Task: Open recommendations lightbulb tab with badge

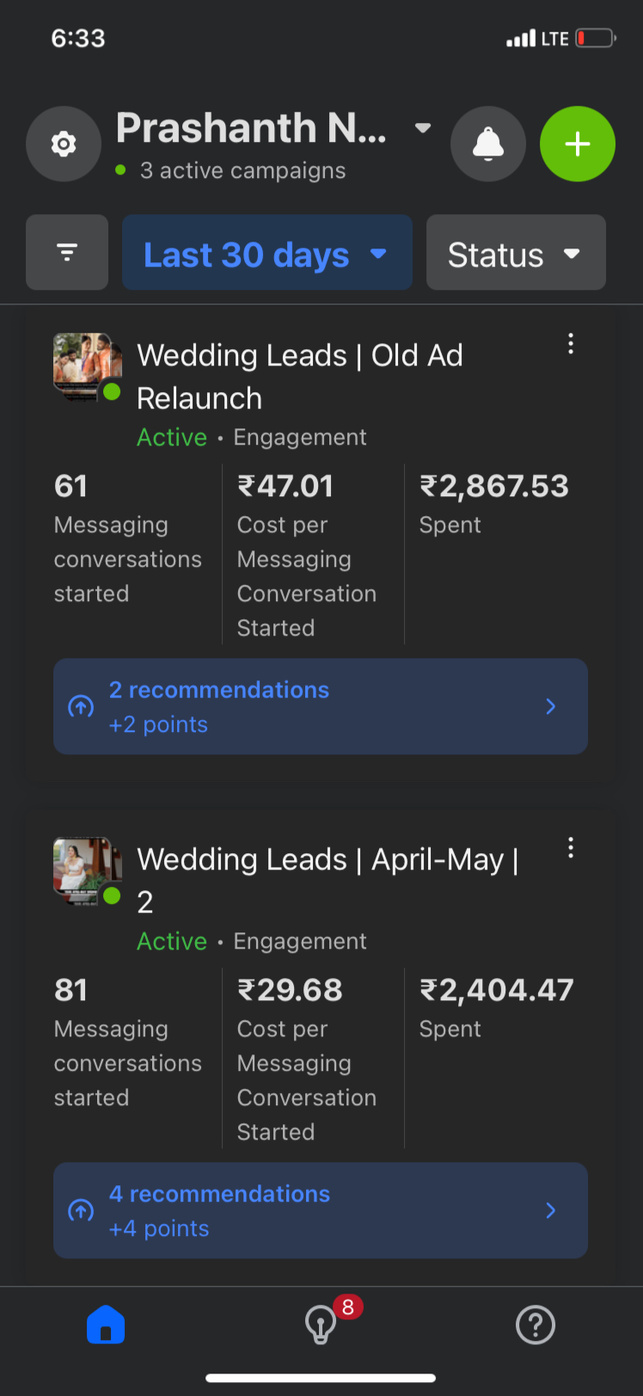Action: point(321,1325)
